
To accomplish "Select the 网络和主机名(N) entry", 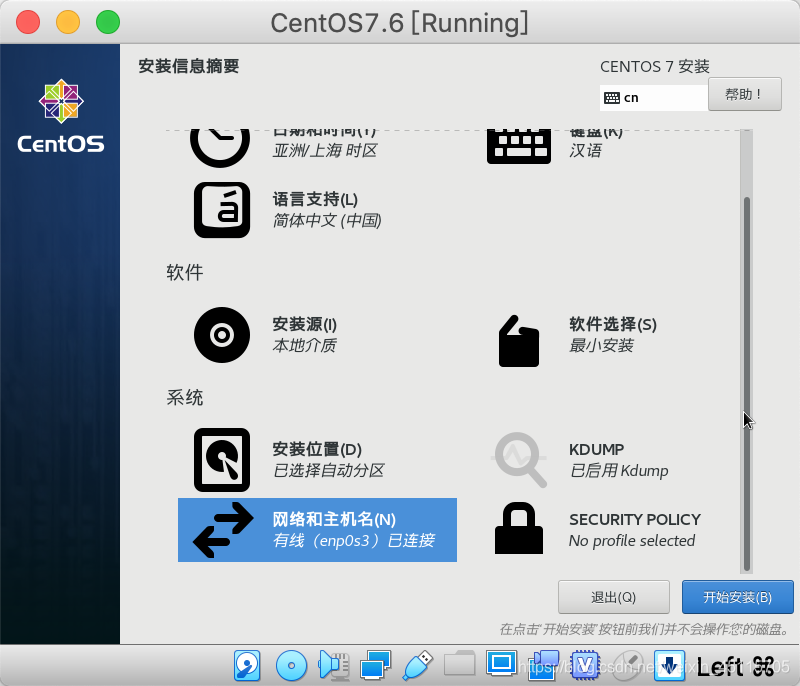I will pyautogui.click(x=317, y=530).
